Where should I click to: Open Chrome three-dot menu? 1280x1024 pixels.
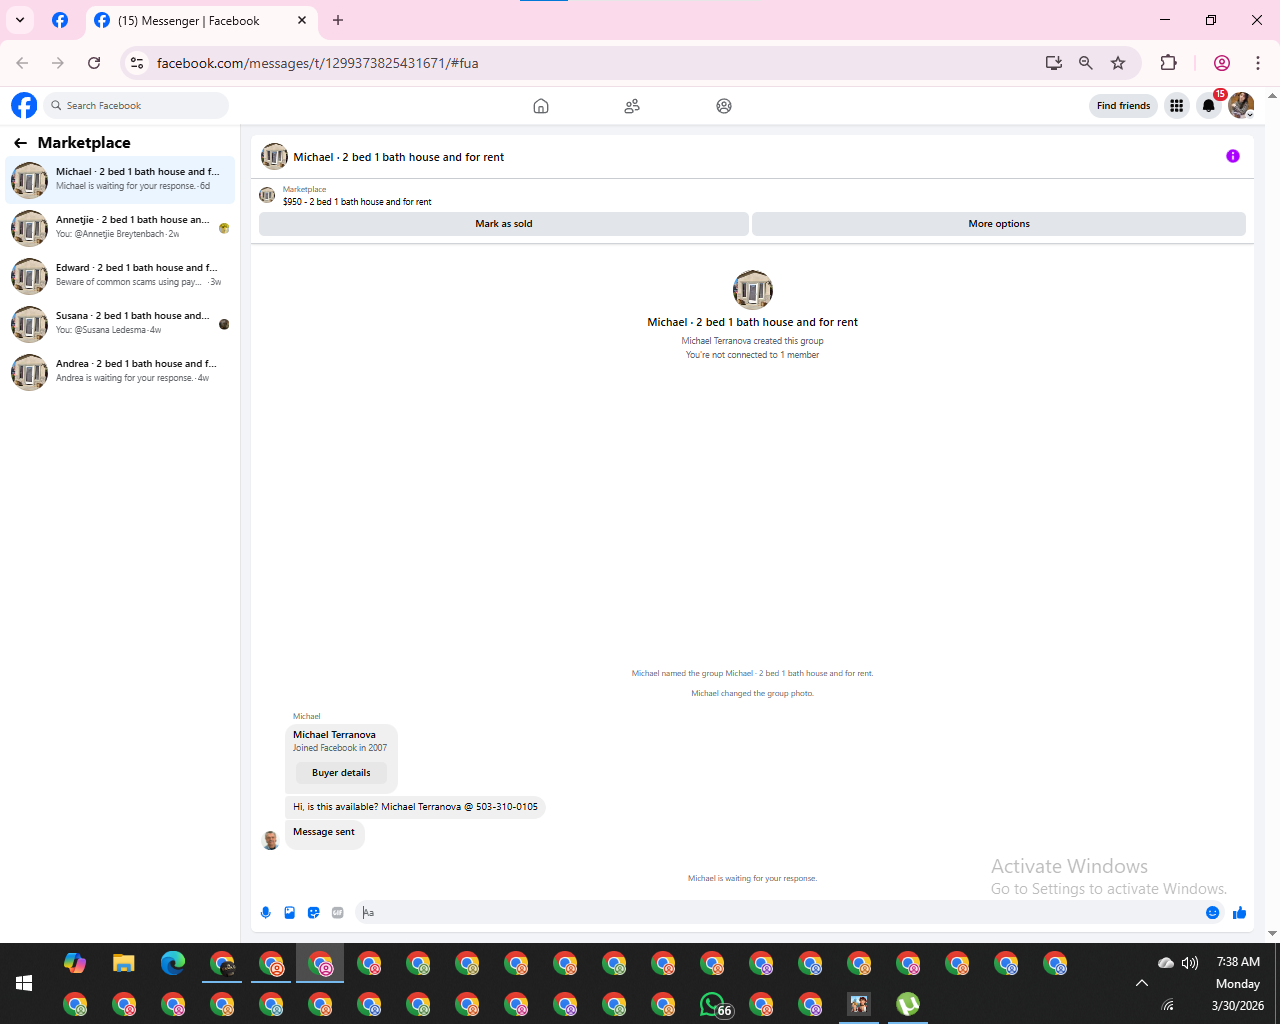(1258, 63)
